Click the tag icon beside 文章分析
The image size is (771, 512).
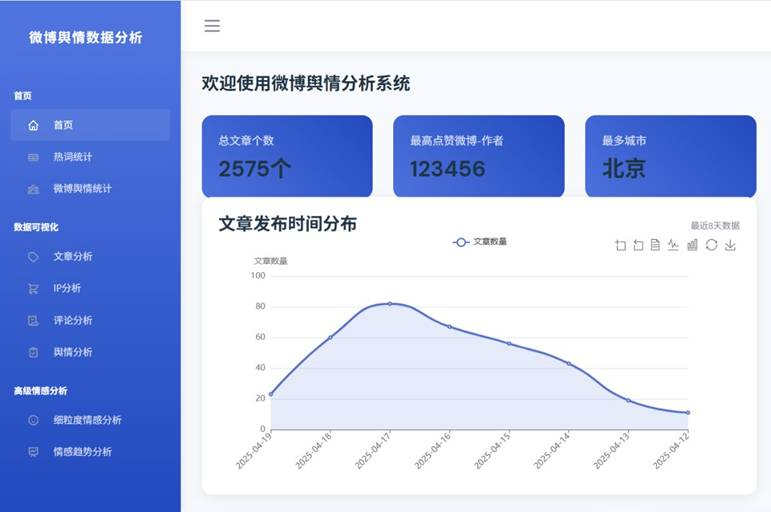(x=33, y=257)
